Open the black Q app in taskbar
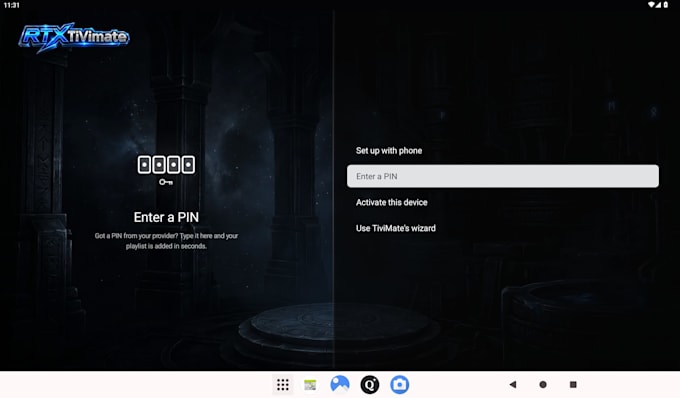680x398 pixels. (369, 385)
